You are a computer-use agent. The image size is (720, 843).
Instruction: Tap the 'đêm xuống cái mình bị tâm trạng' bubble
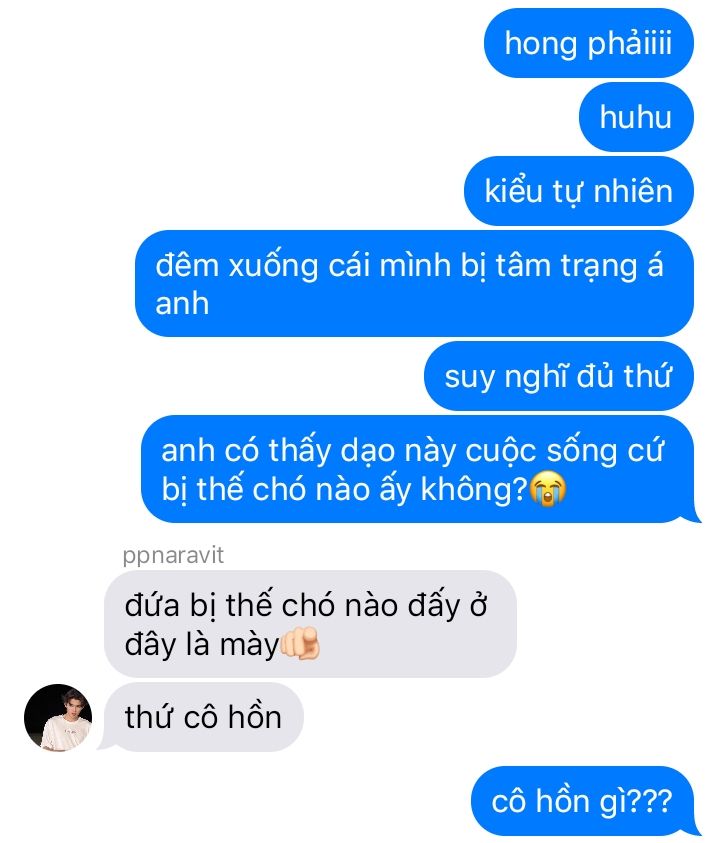point(414,283)
